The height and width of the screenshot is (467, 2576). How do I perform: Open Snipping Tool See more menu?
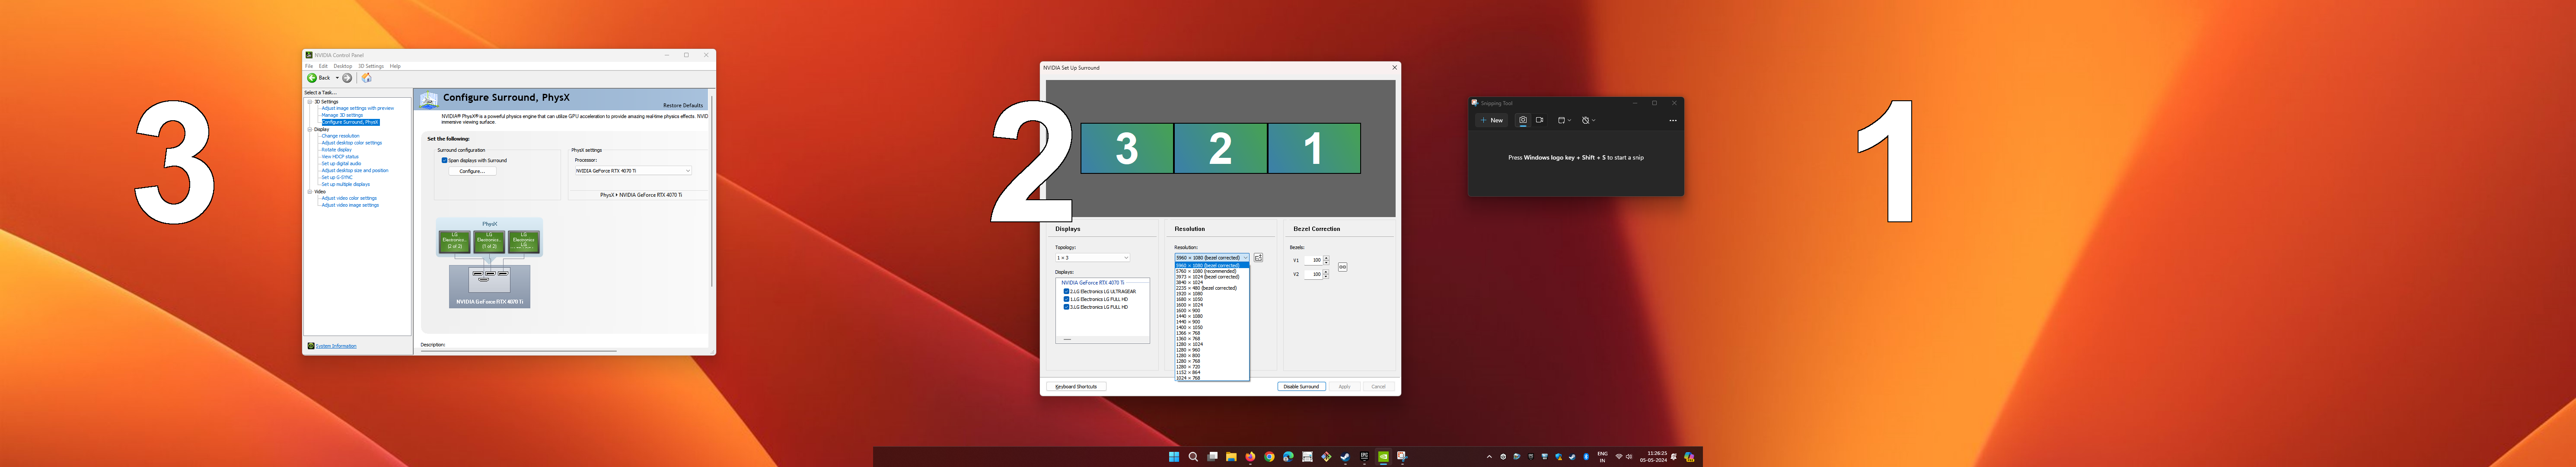coord(1673,120)
